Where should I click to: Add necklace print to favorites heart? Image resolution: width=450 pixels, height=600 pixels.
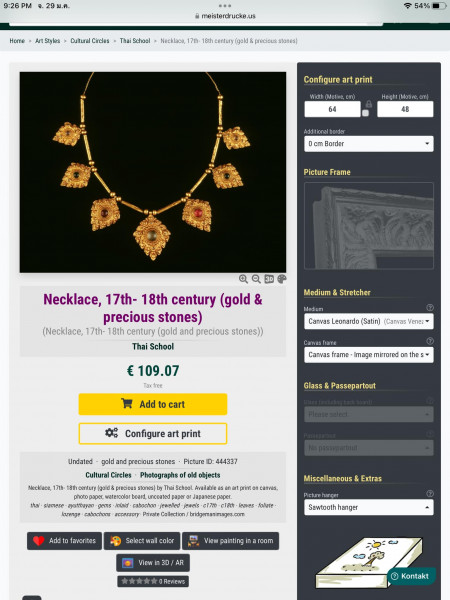(x=64, y=541)
